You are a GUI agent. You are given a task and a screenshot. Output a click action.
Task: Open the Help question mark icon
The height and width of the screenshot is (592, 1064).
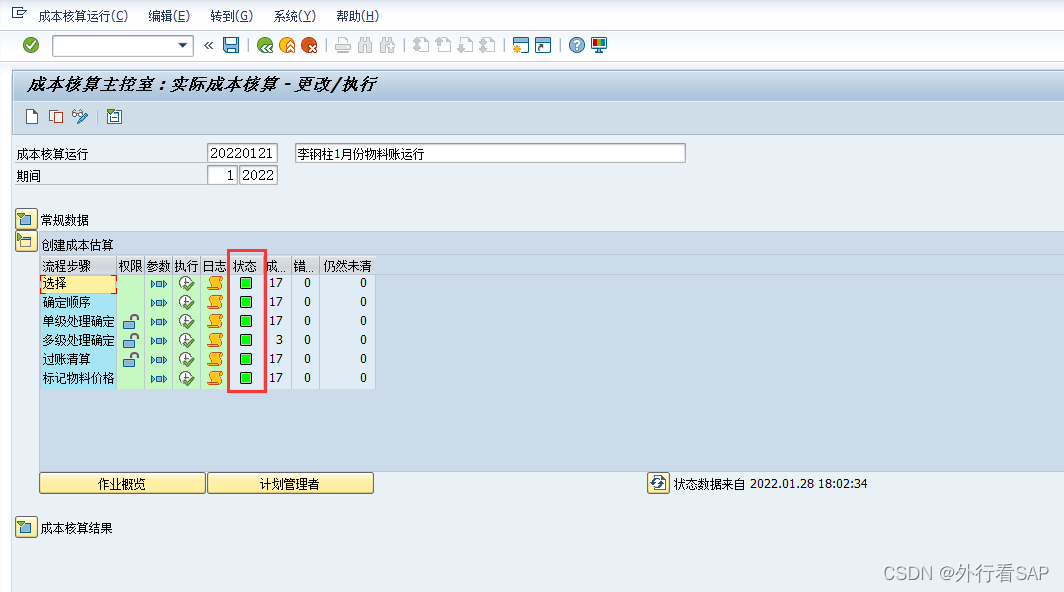[x=577, y=45]
